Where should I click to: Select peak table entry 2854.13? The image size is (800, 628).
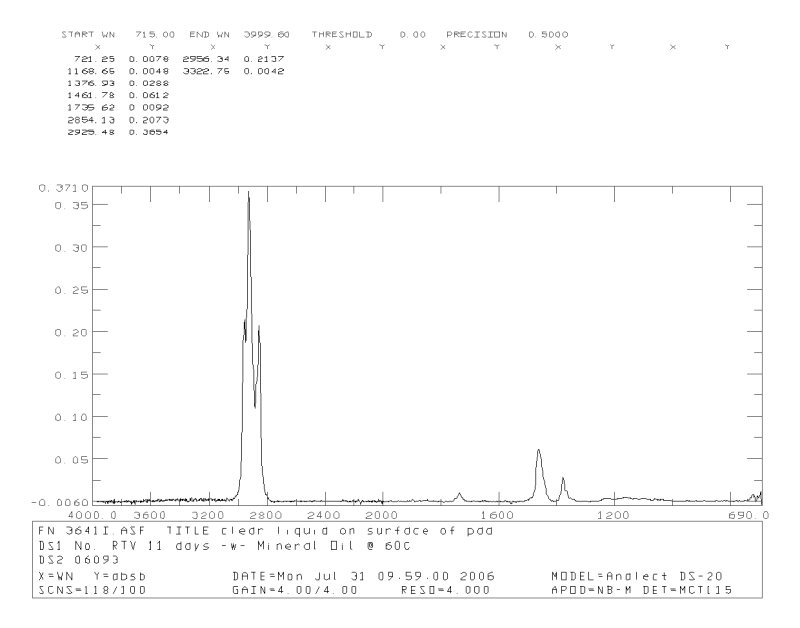[91, 120]
